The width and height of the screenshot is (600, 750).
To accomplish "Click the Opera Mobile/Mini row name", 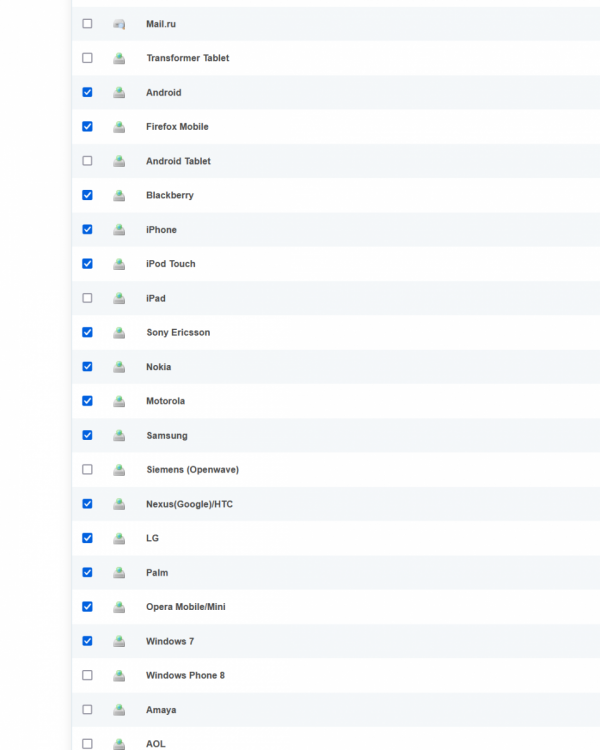I will [x=185, y=607].
